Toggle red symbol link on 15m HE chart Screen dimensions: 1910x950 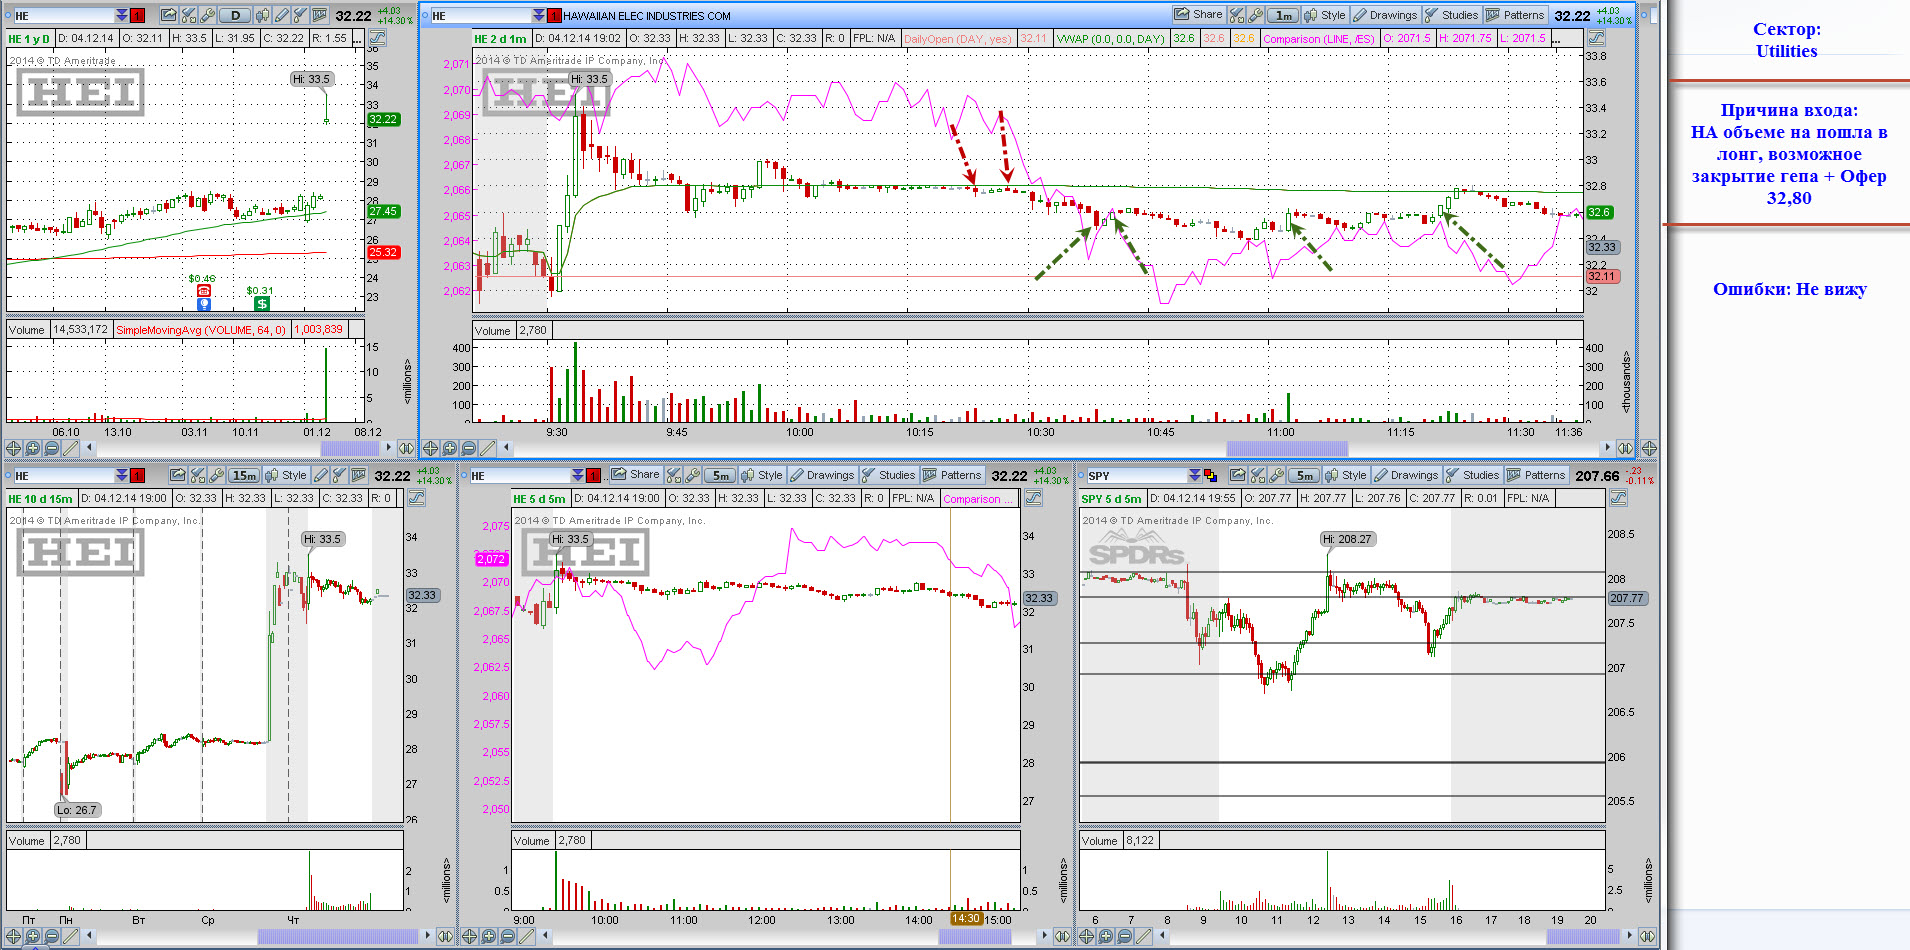click(137, 476)
